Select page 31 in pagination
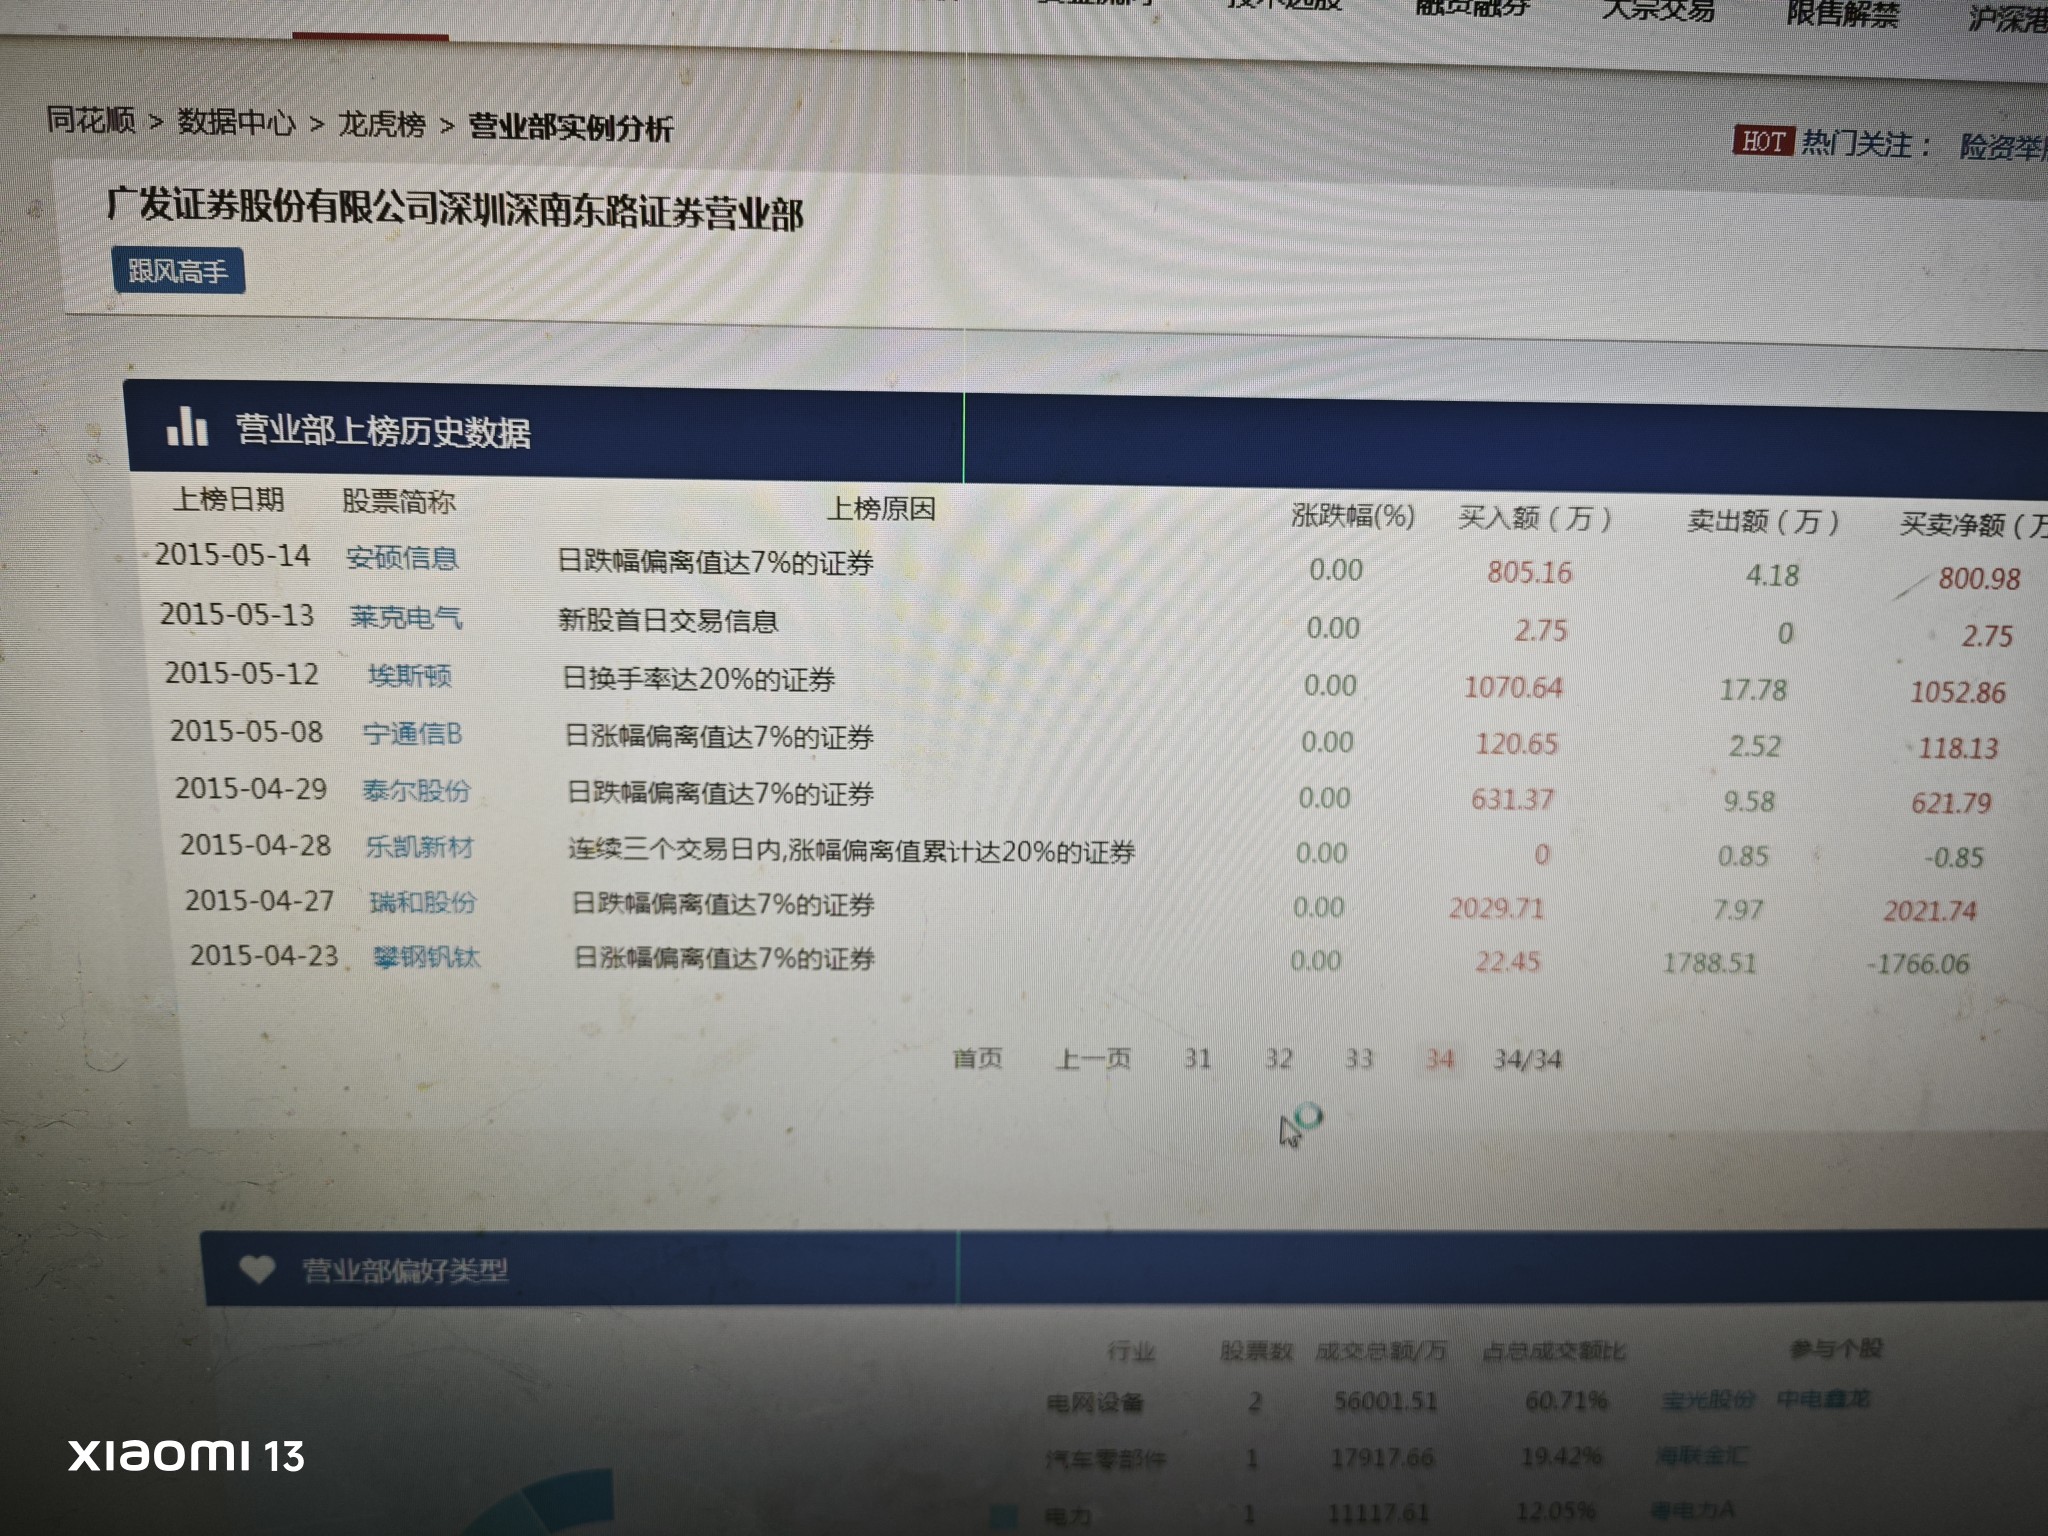Viewport: 2048px width, 1536px height. point(1197,1059)
